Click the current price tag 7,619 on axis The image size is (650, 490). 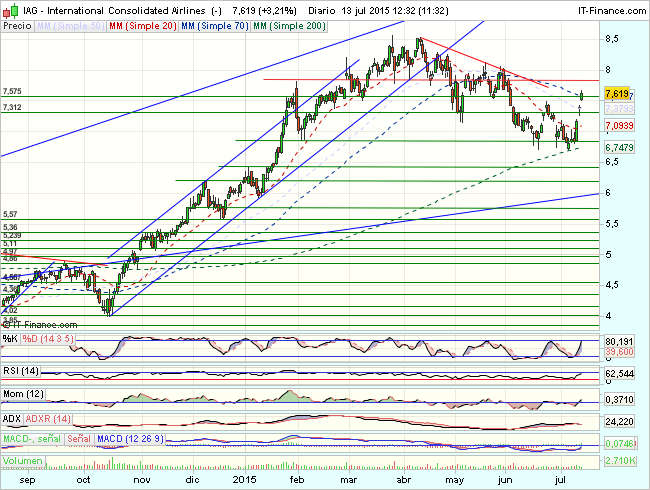click(x=618, y=93)
